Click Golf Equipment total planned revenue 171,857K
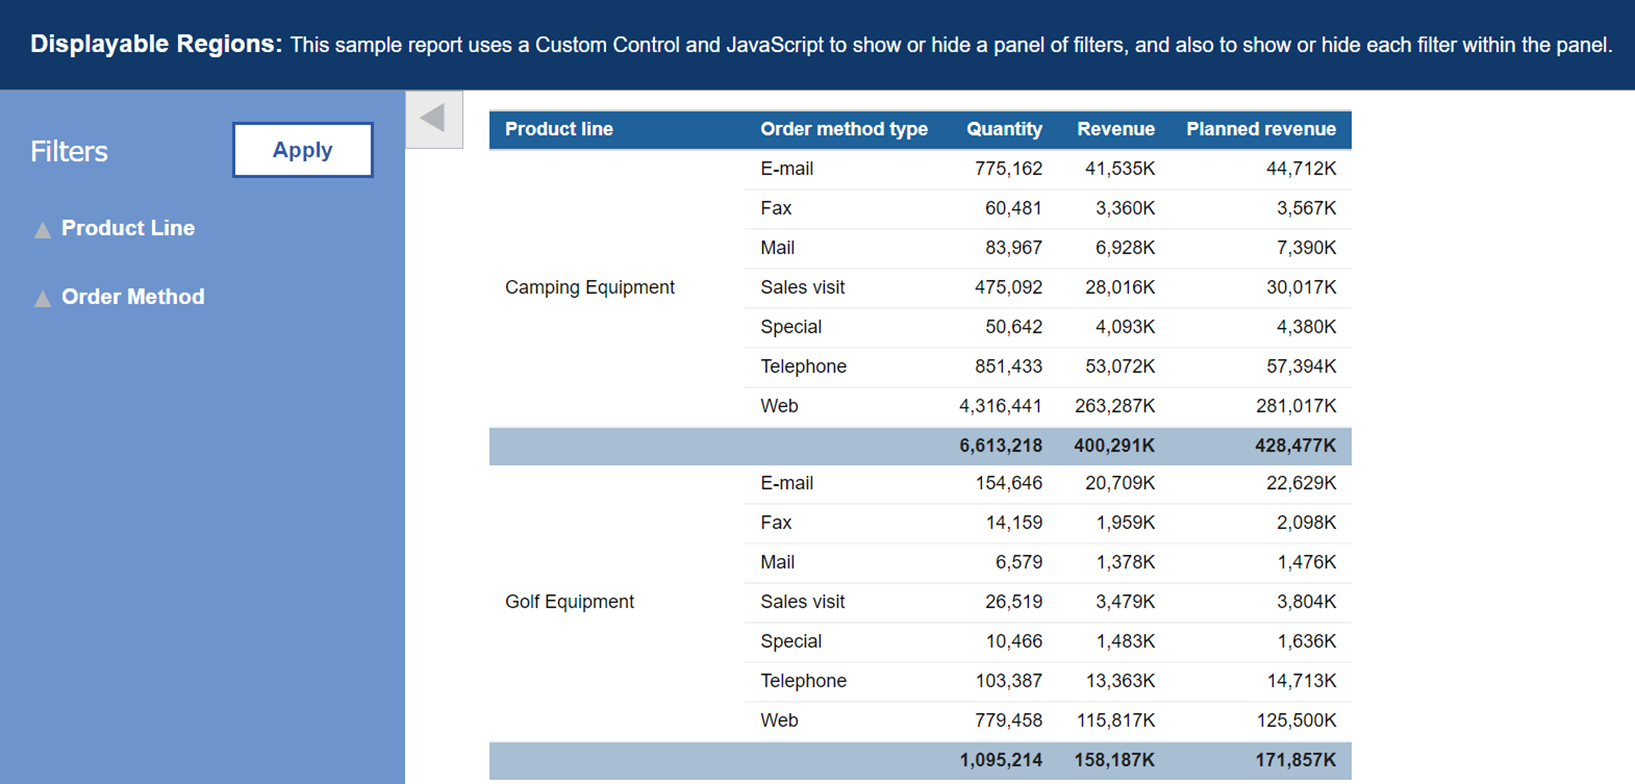 [x=1296, y=760]
